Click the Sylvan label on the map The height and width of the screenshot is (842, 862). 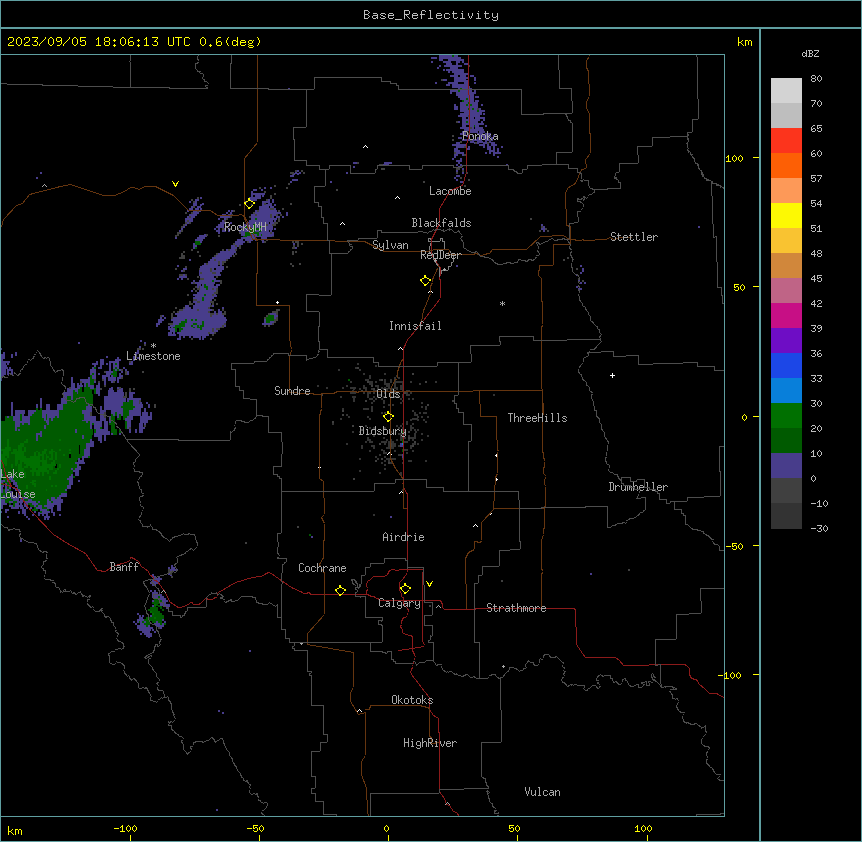click(x=390, y=245)
